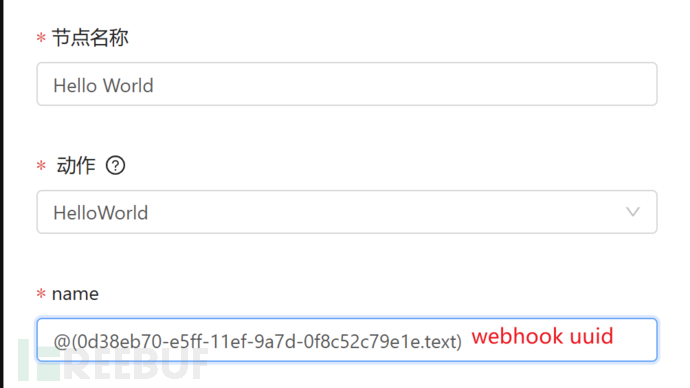Click the blank area after webhook uuid in the name field

(x=634, y=340)
